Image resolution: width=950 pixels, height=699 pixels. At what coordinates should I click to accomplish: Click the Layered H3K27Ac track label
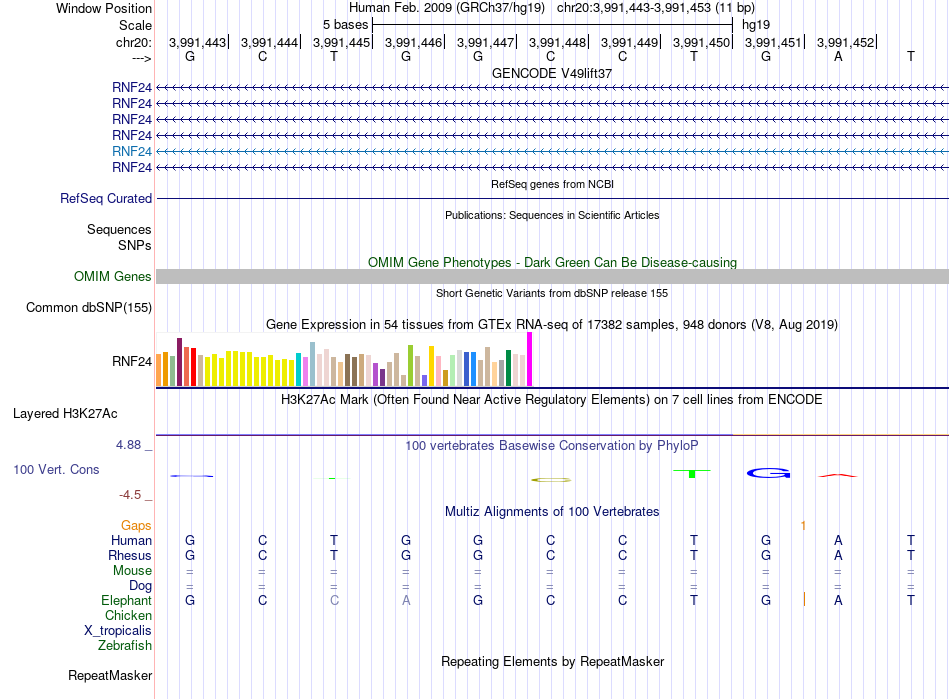pos(65,414)
